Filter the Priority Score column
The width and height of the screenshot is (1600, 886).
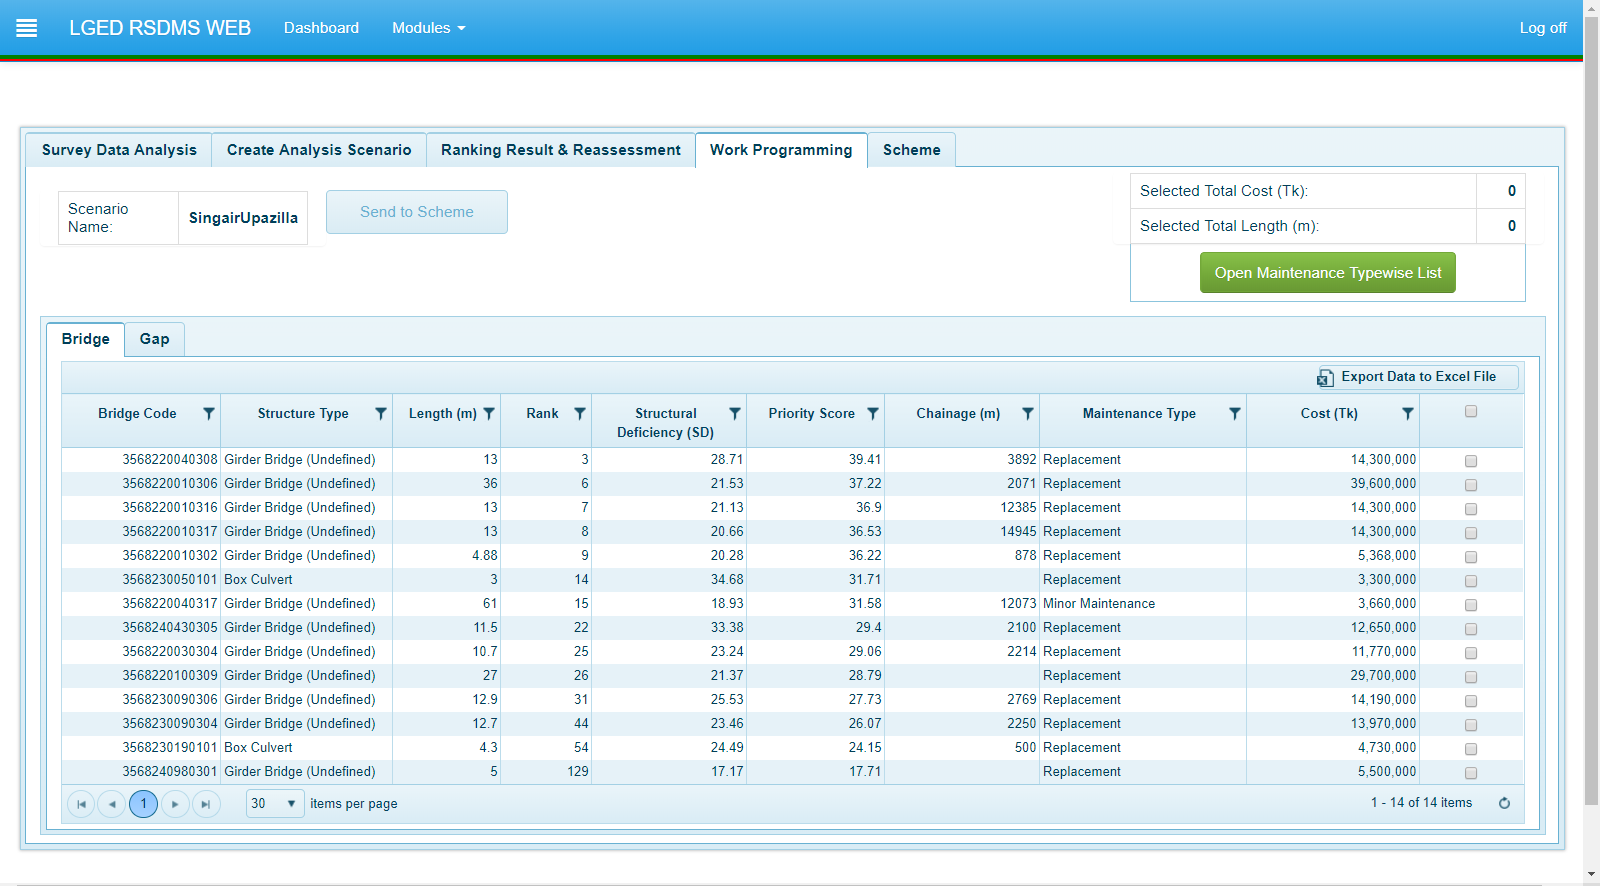tap(873, 413)
